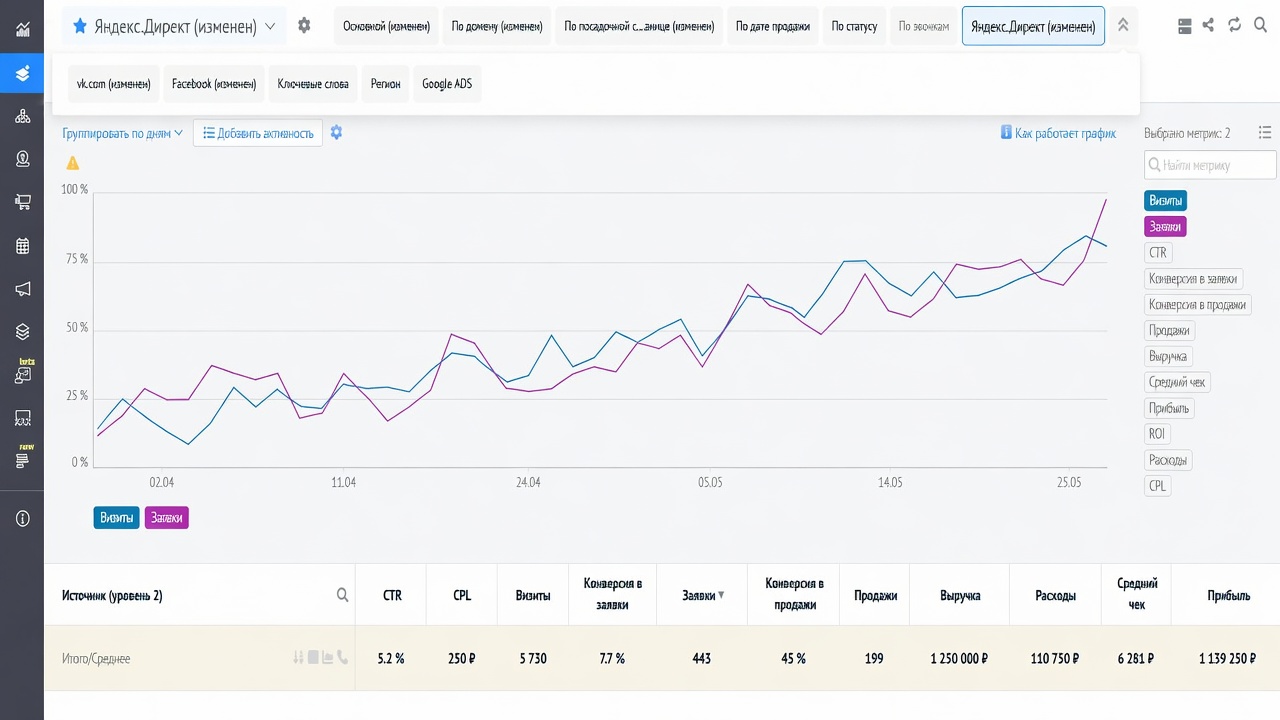
Task: Open the search magnifier in top-right corner
Action: tap(1261, 26)
